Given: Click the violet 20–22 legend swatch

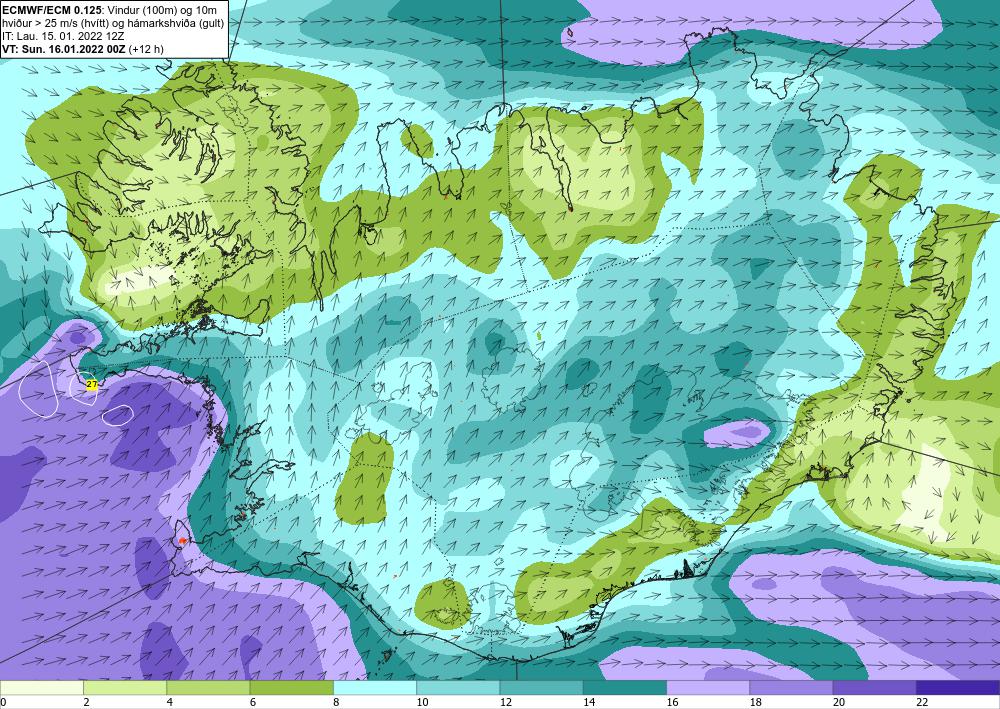Looking at the screenshot, I should tap(875, 688).
